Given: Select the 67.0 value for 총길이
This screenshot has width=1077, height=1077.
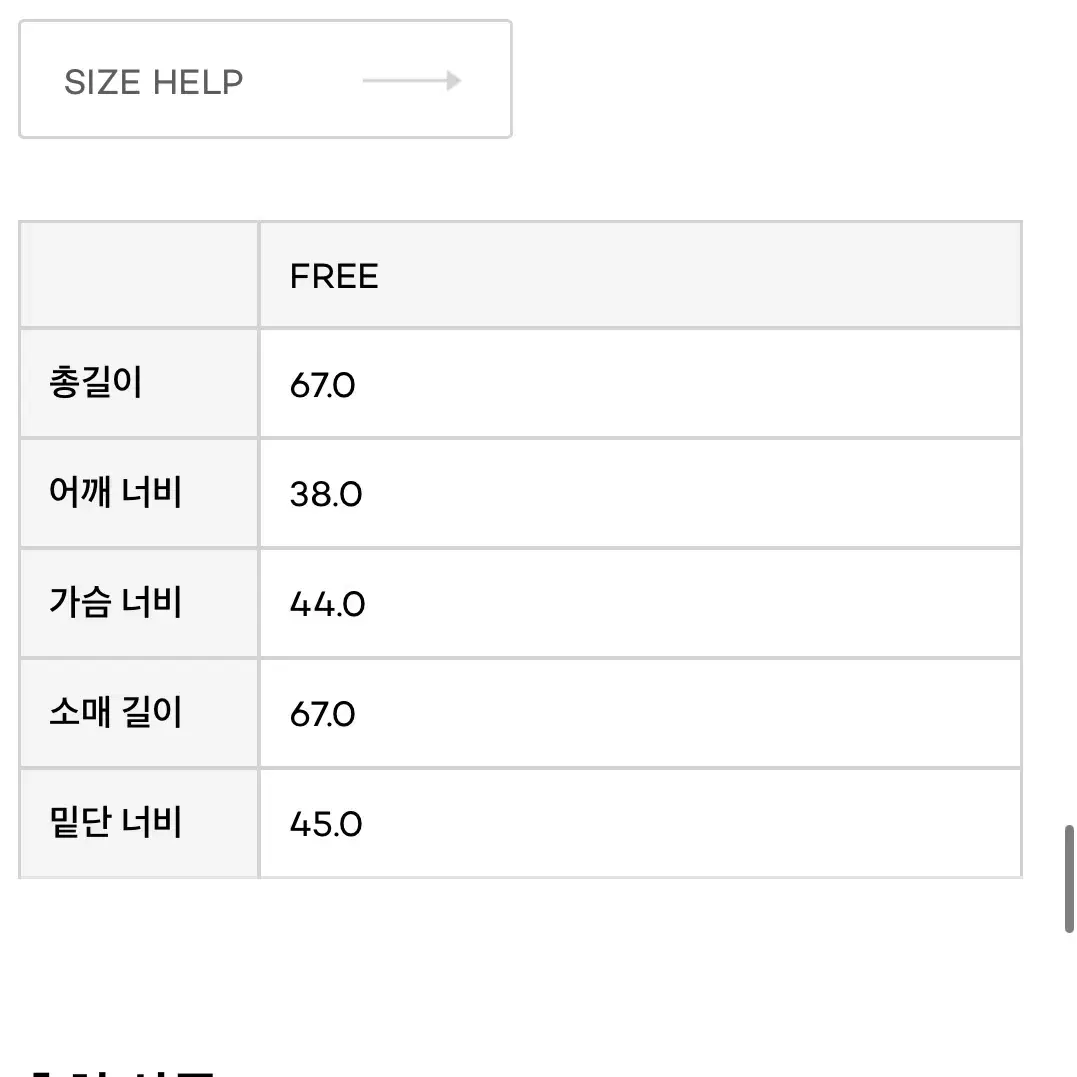Looking at the screenshot, I should [322, 385].
